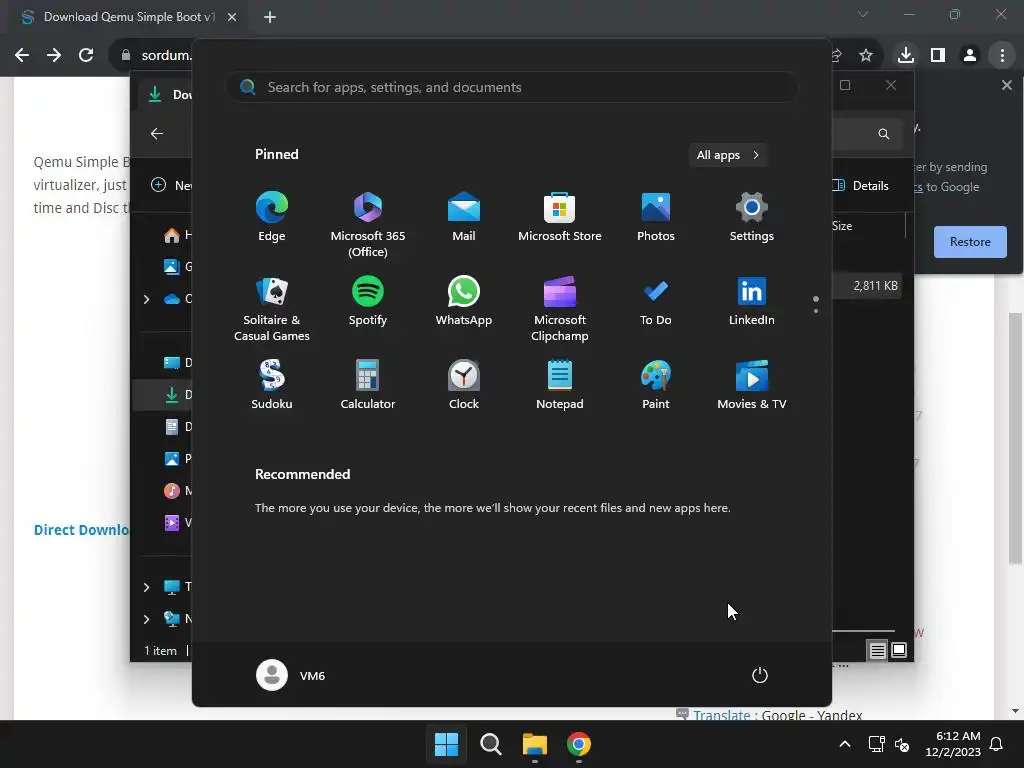Switch File Explorer to details view
The image size is (1024, 768).
[x=877, y=650]
